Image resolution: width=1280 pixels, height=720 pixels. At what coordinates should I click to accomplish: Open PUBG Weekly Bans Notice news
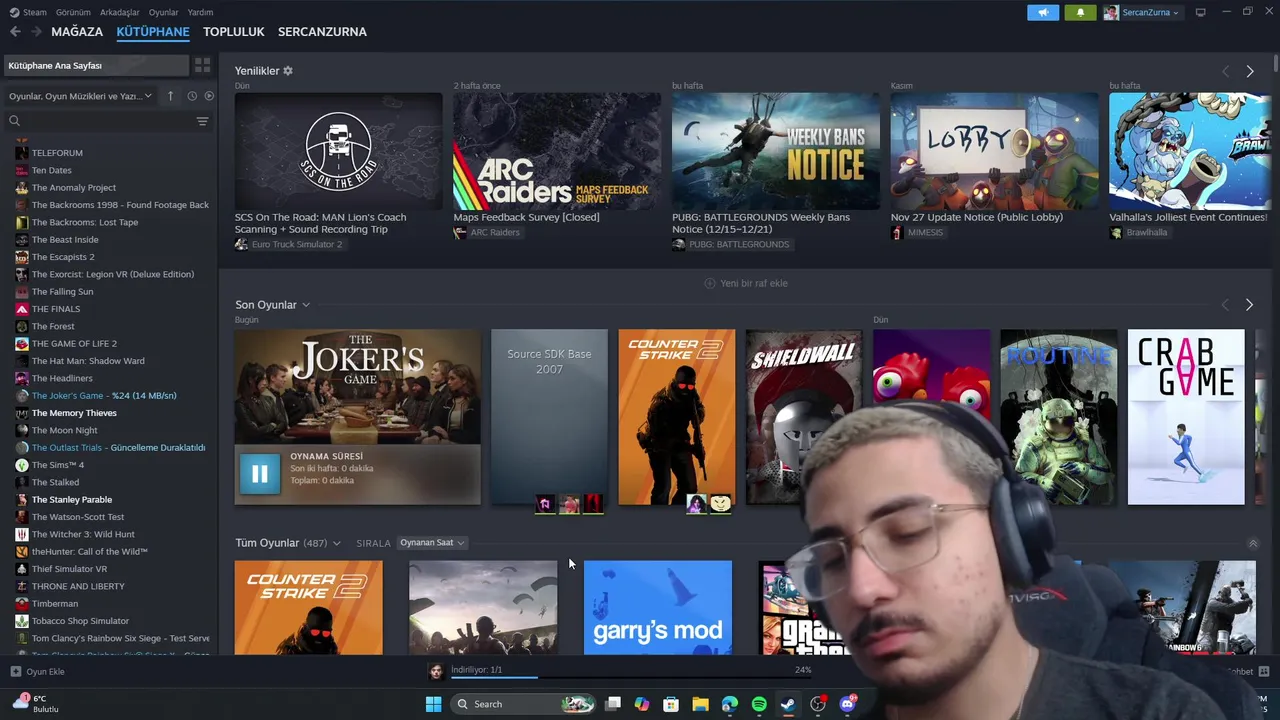776,151
